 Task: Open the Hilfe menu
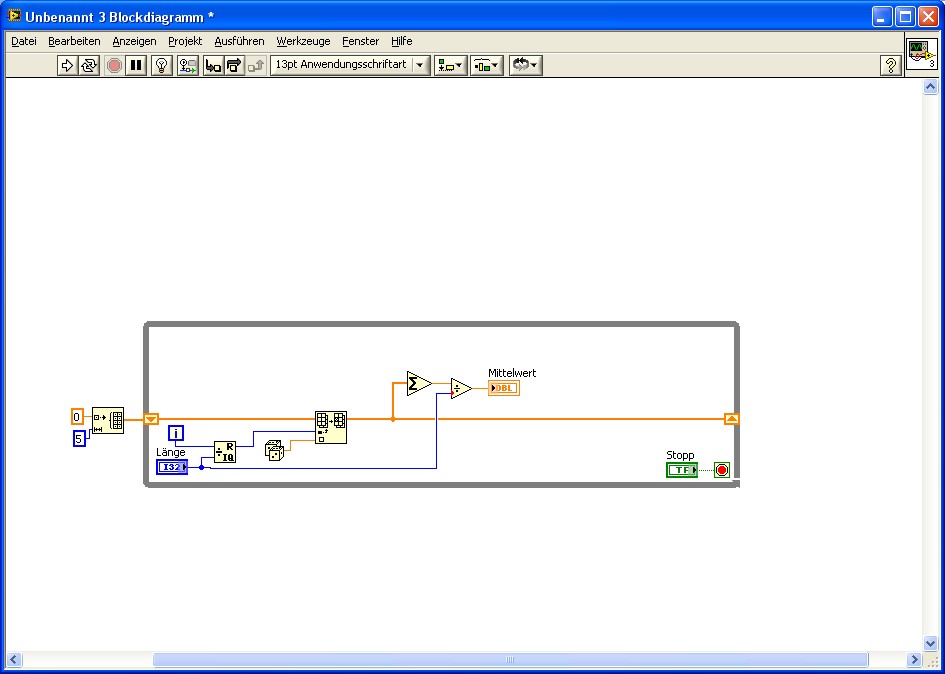point(401,41)
